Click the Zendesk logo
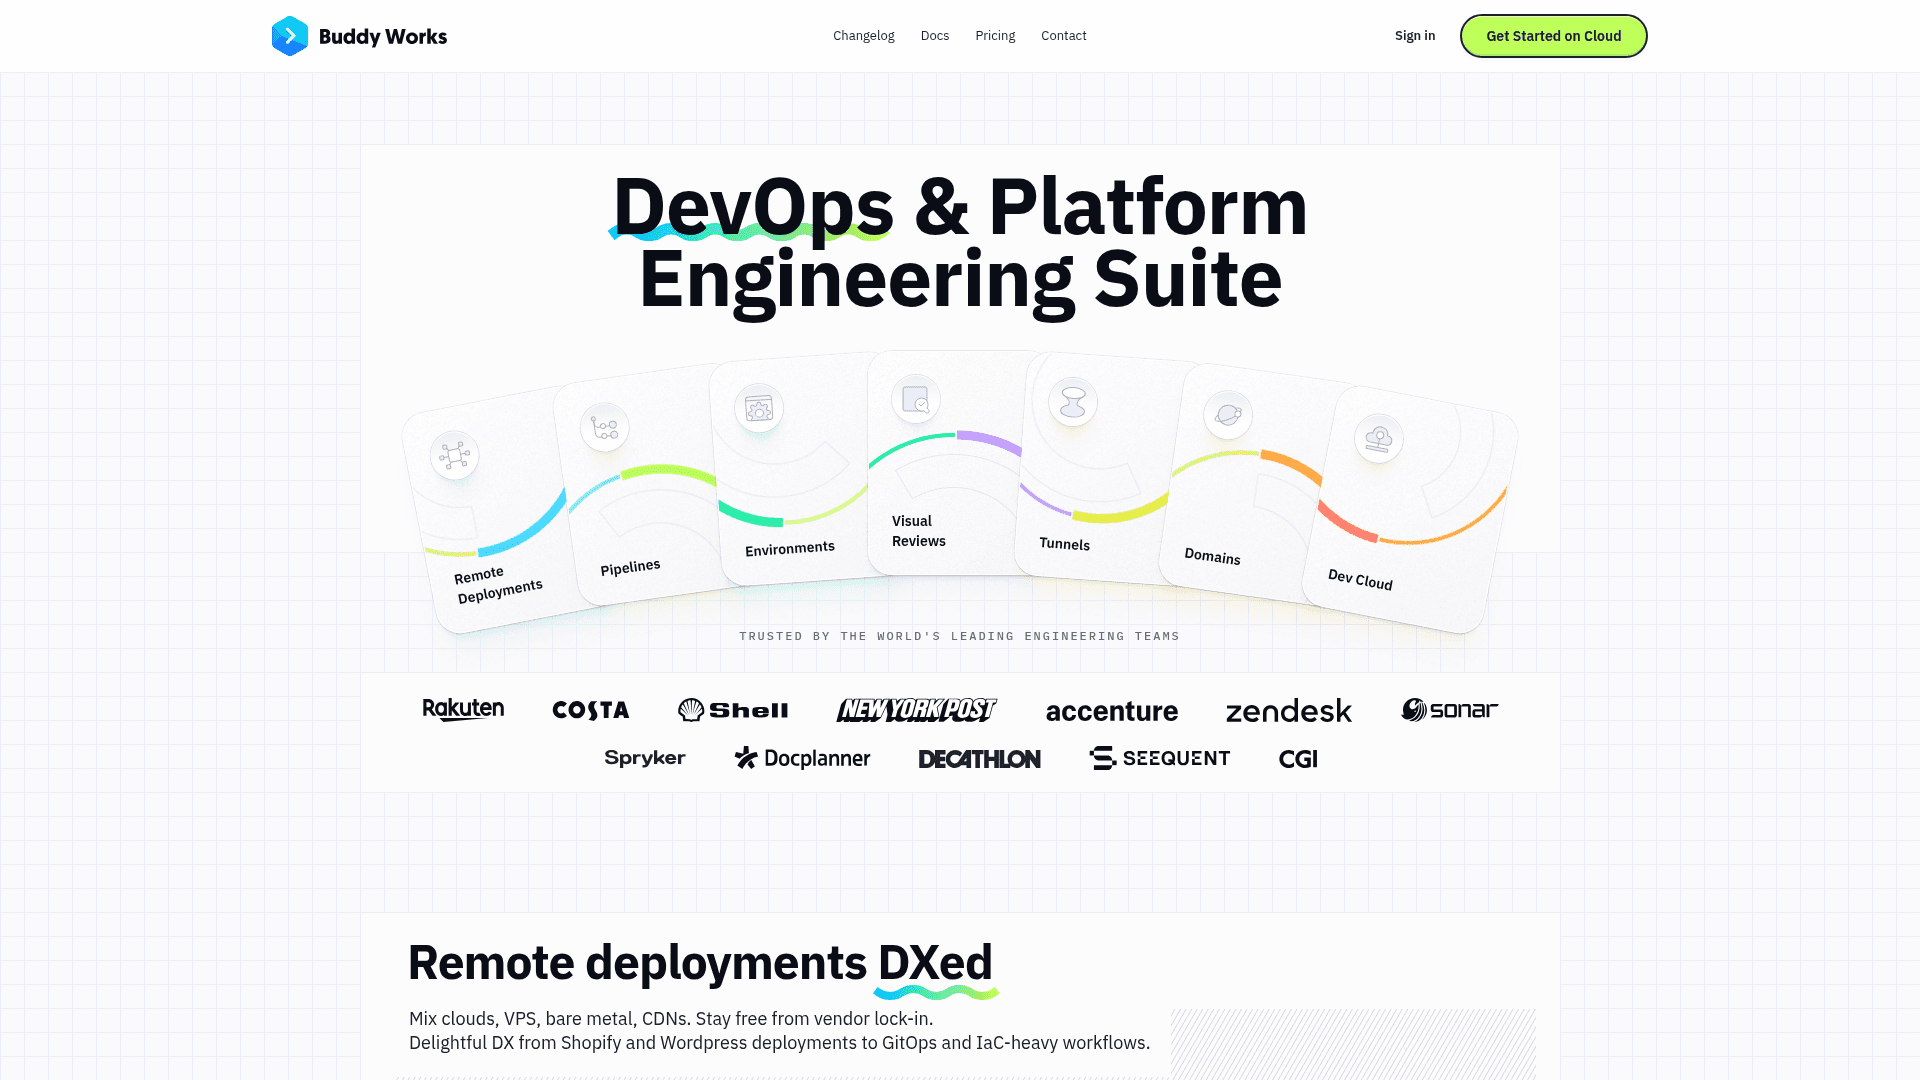The width and height of the screenshot is (1920, 1080). tap(1289, 711)
